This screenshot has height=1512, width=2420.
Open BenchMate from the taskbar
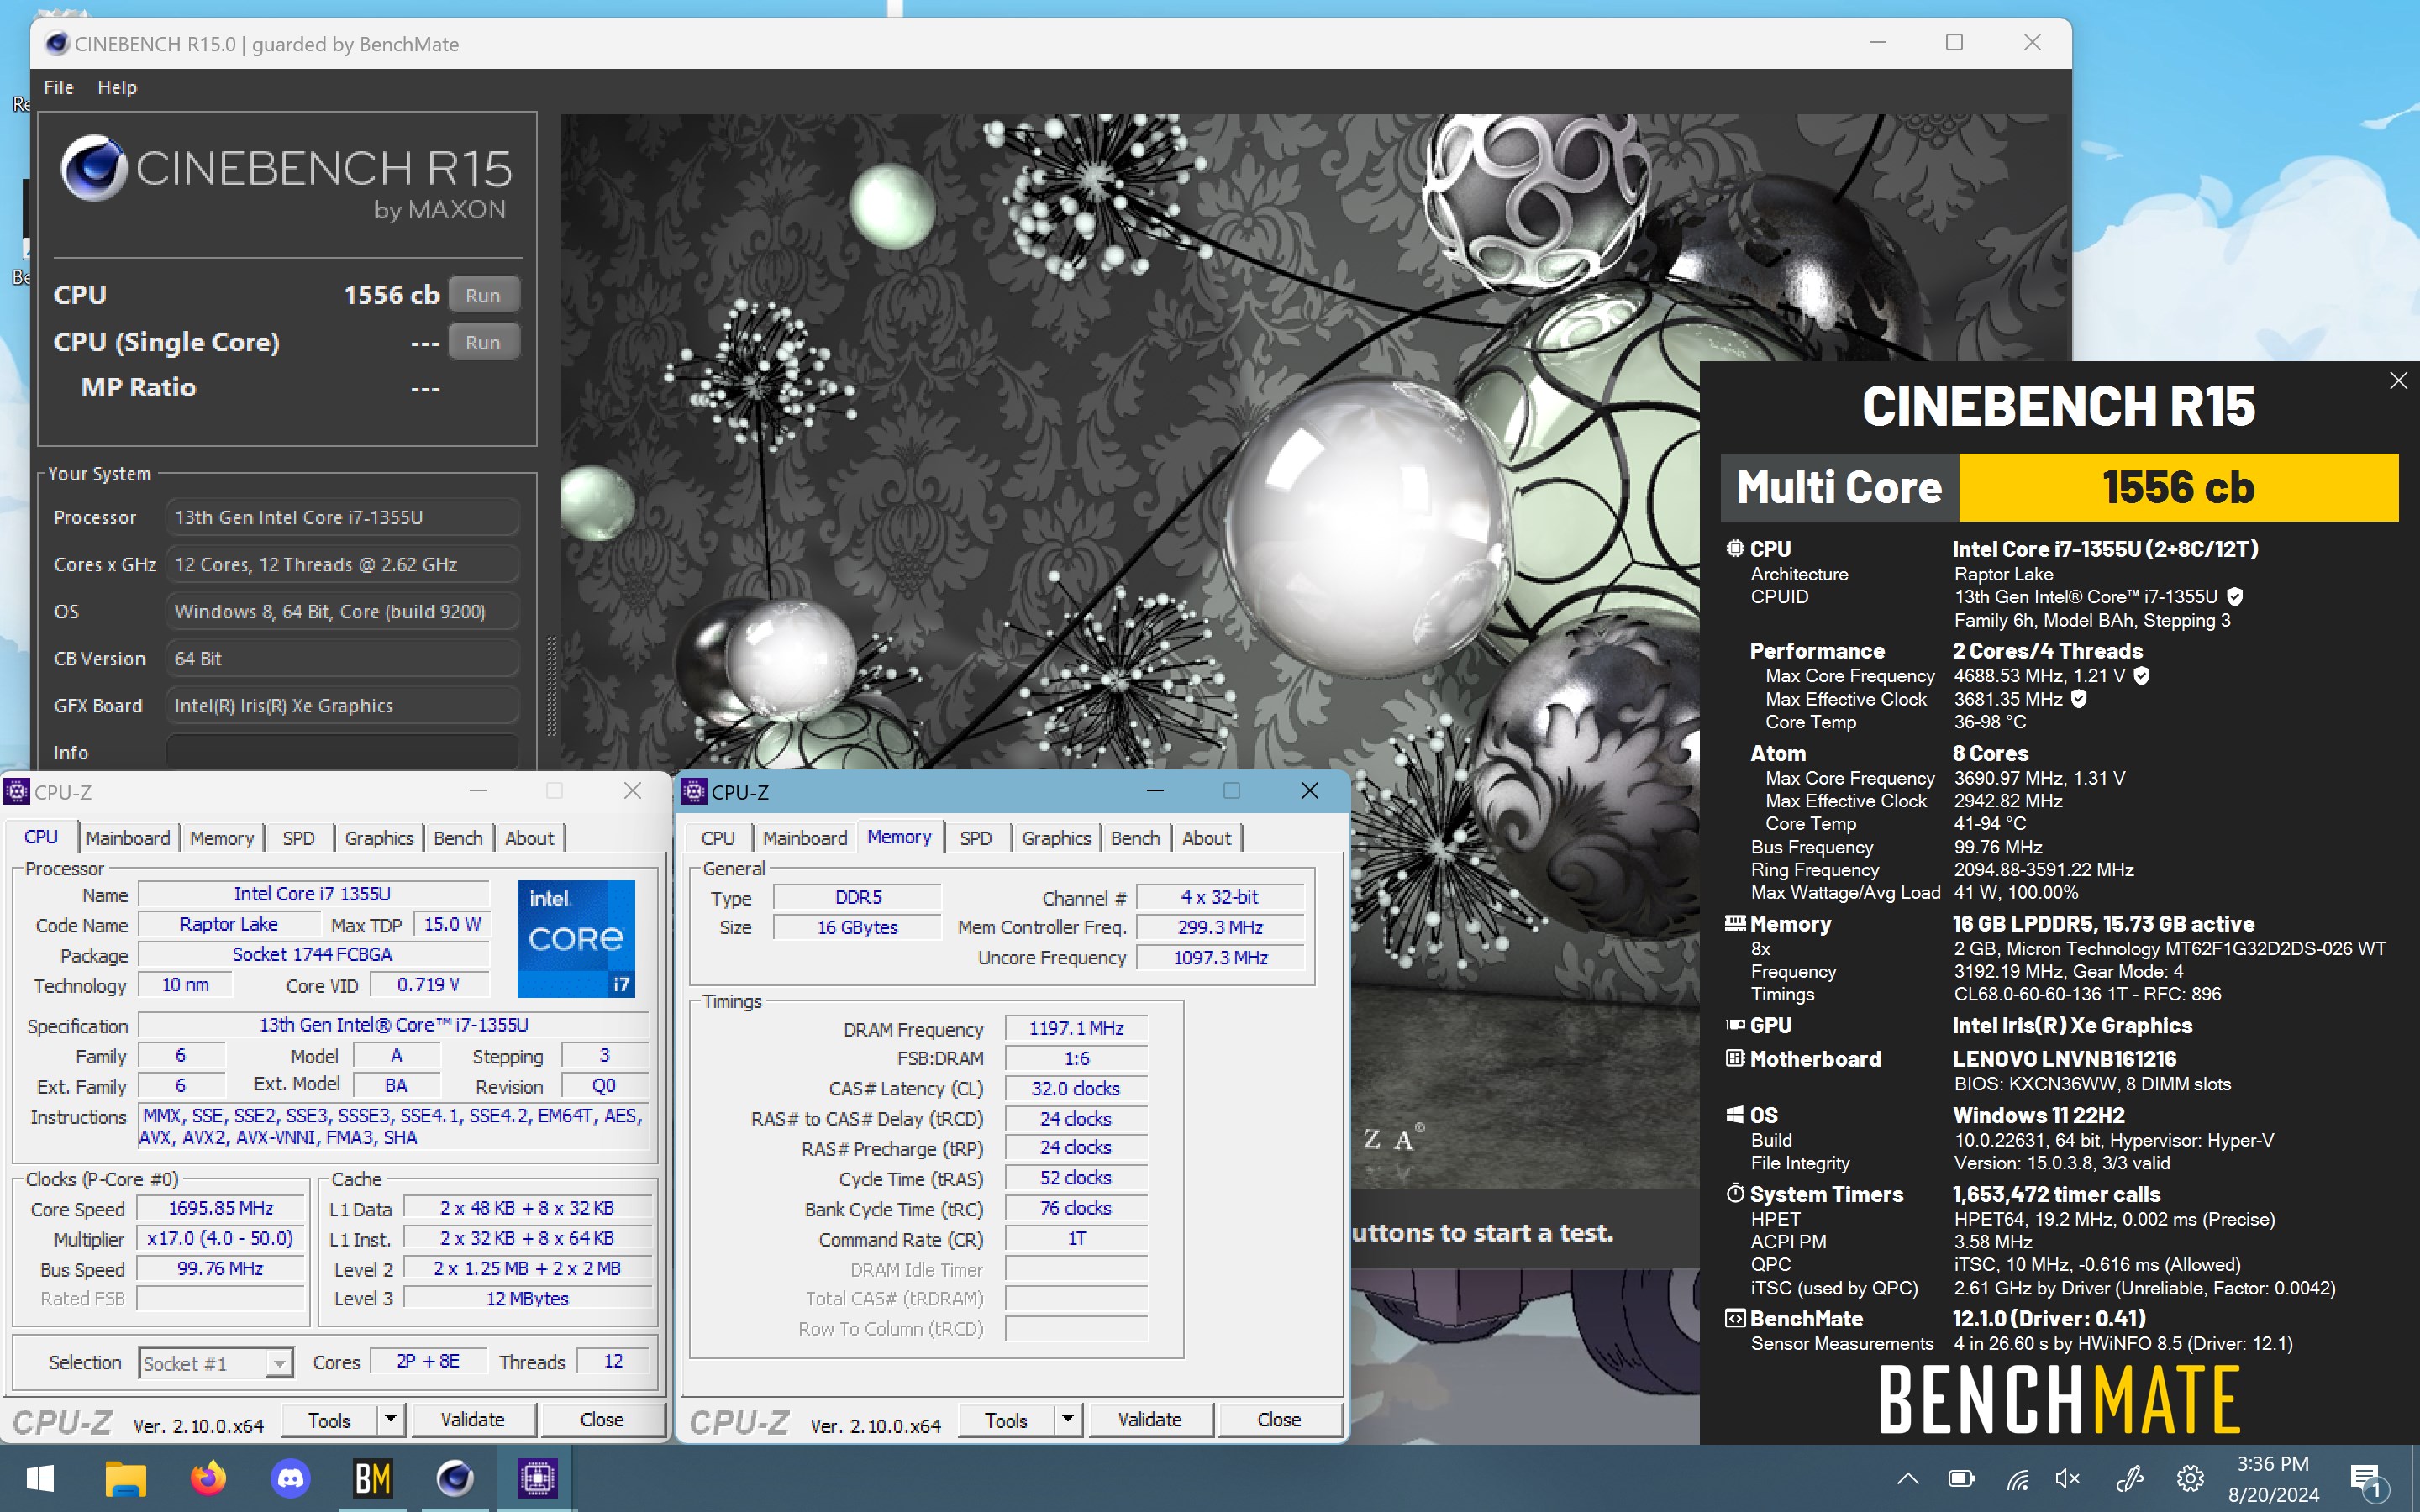[373, 1478]
